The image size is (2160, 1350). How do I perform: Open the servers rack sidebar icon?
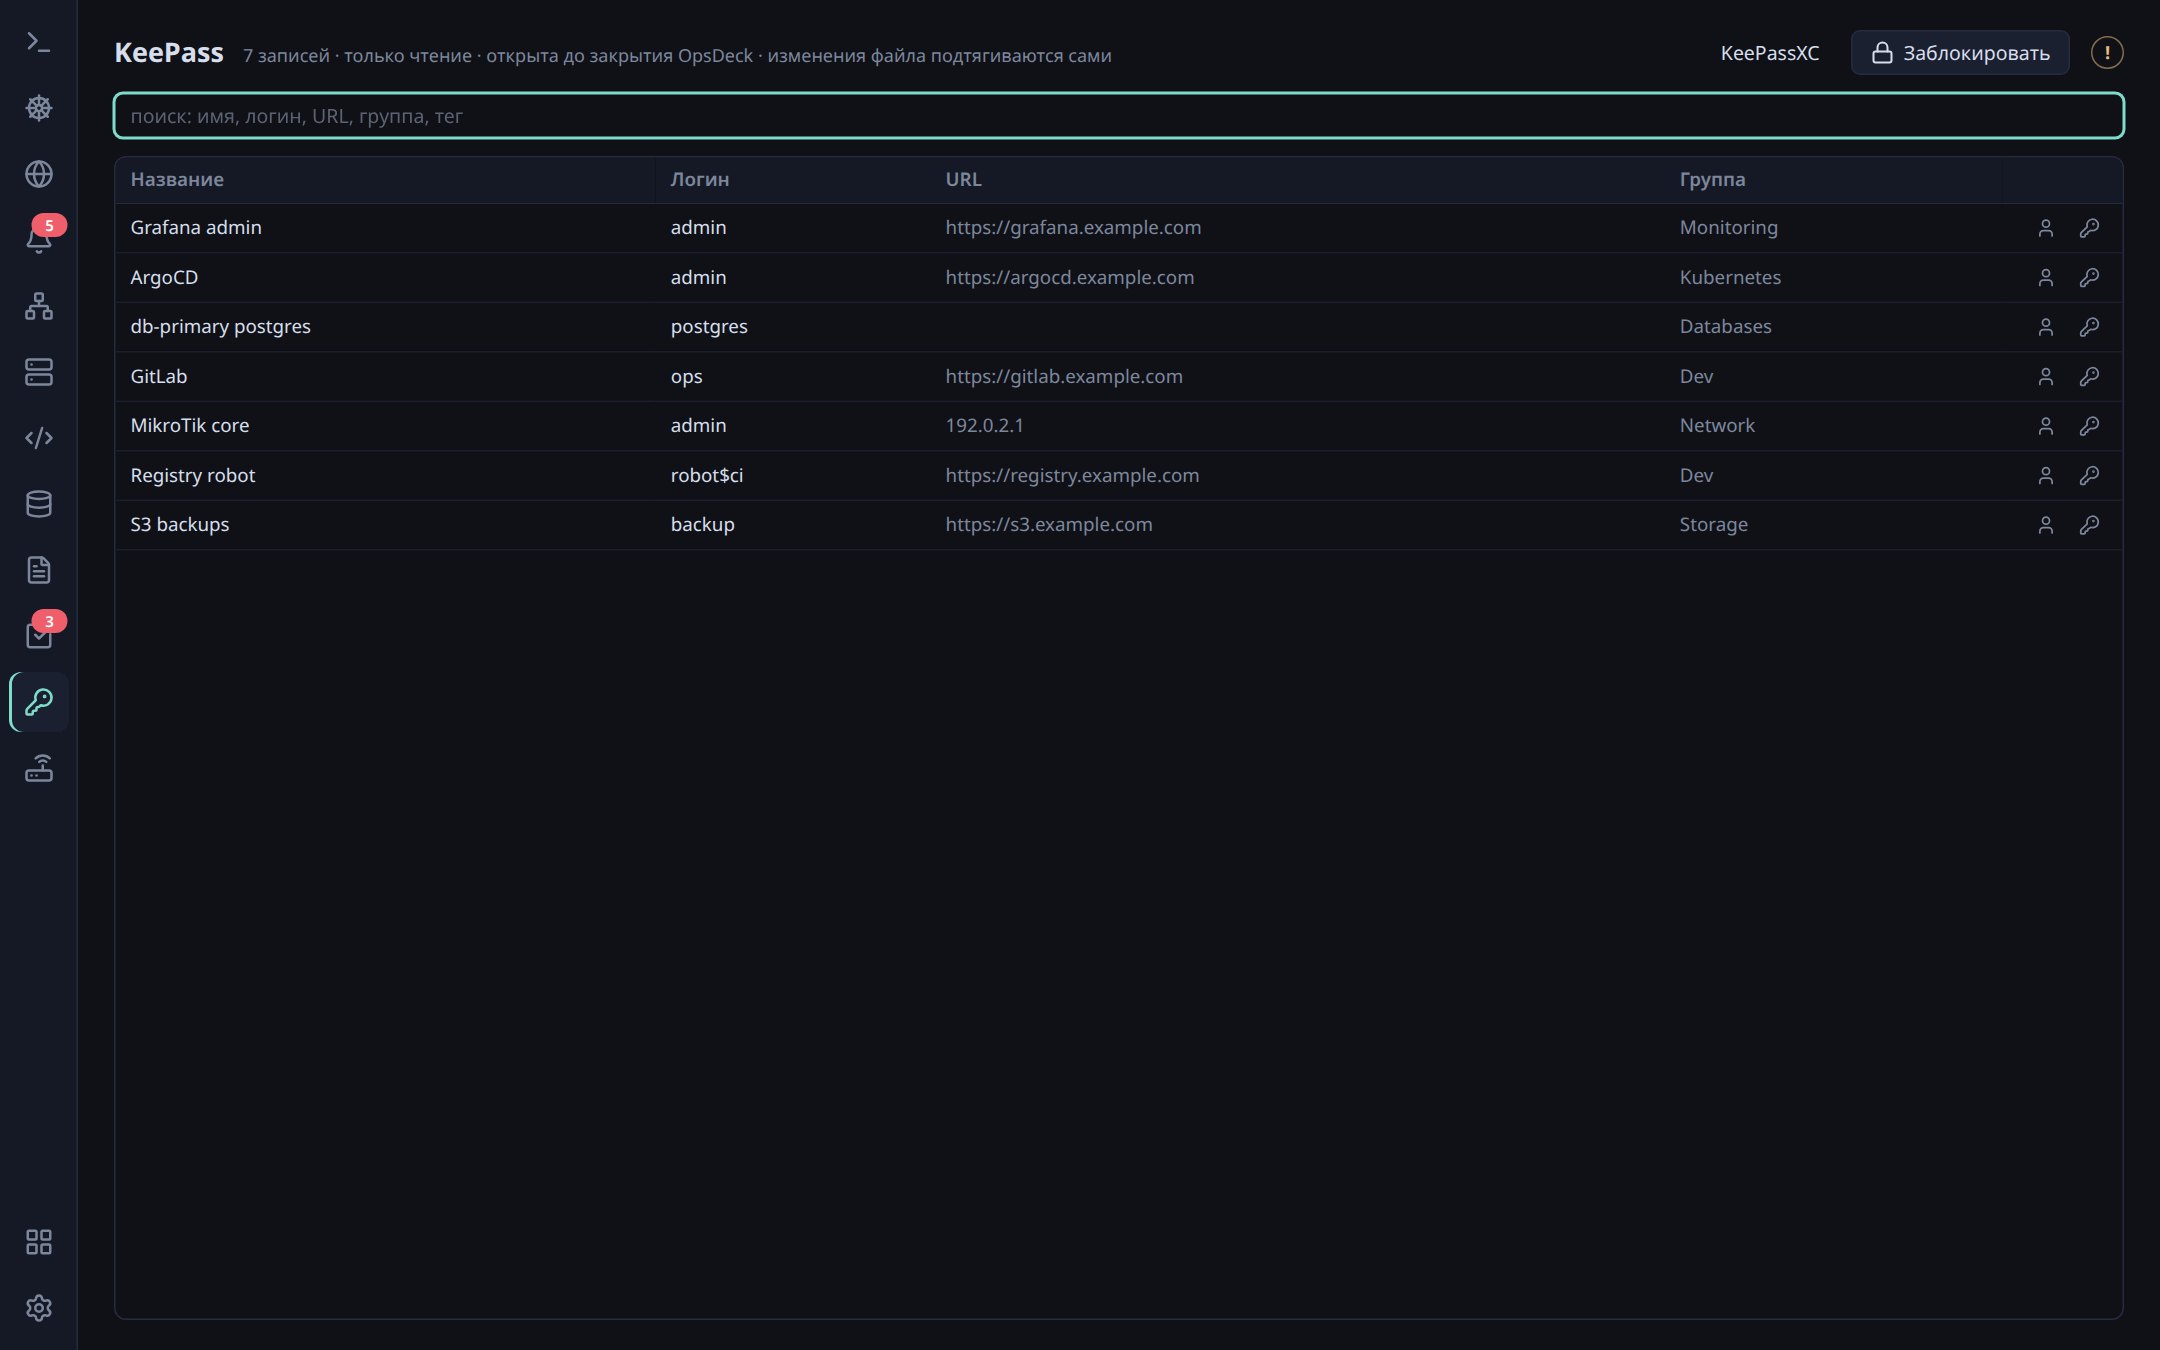(x=38, y=372)
